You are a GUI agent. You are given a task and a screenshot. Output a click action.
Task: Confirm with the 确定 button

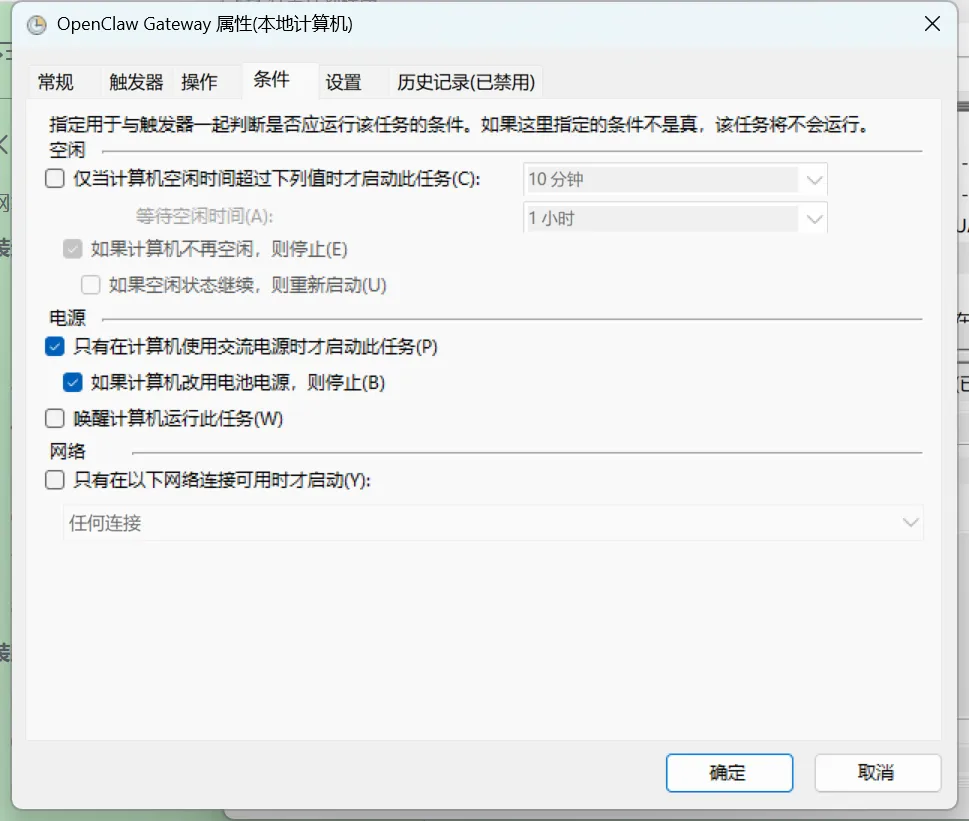[x=729, y=772]
